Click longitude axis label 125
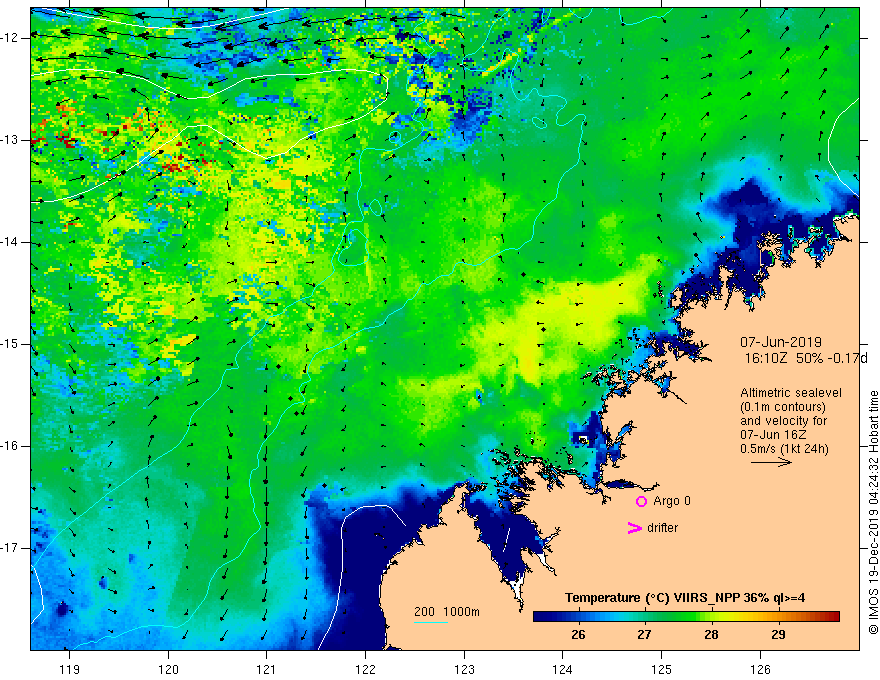This screenshot has height=680, width=880. (661, 669)
